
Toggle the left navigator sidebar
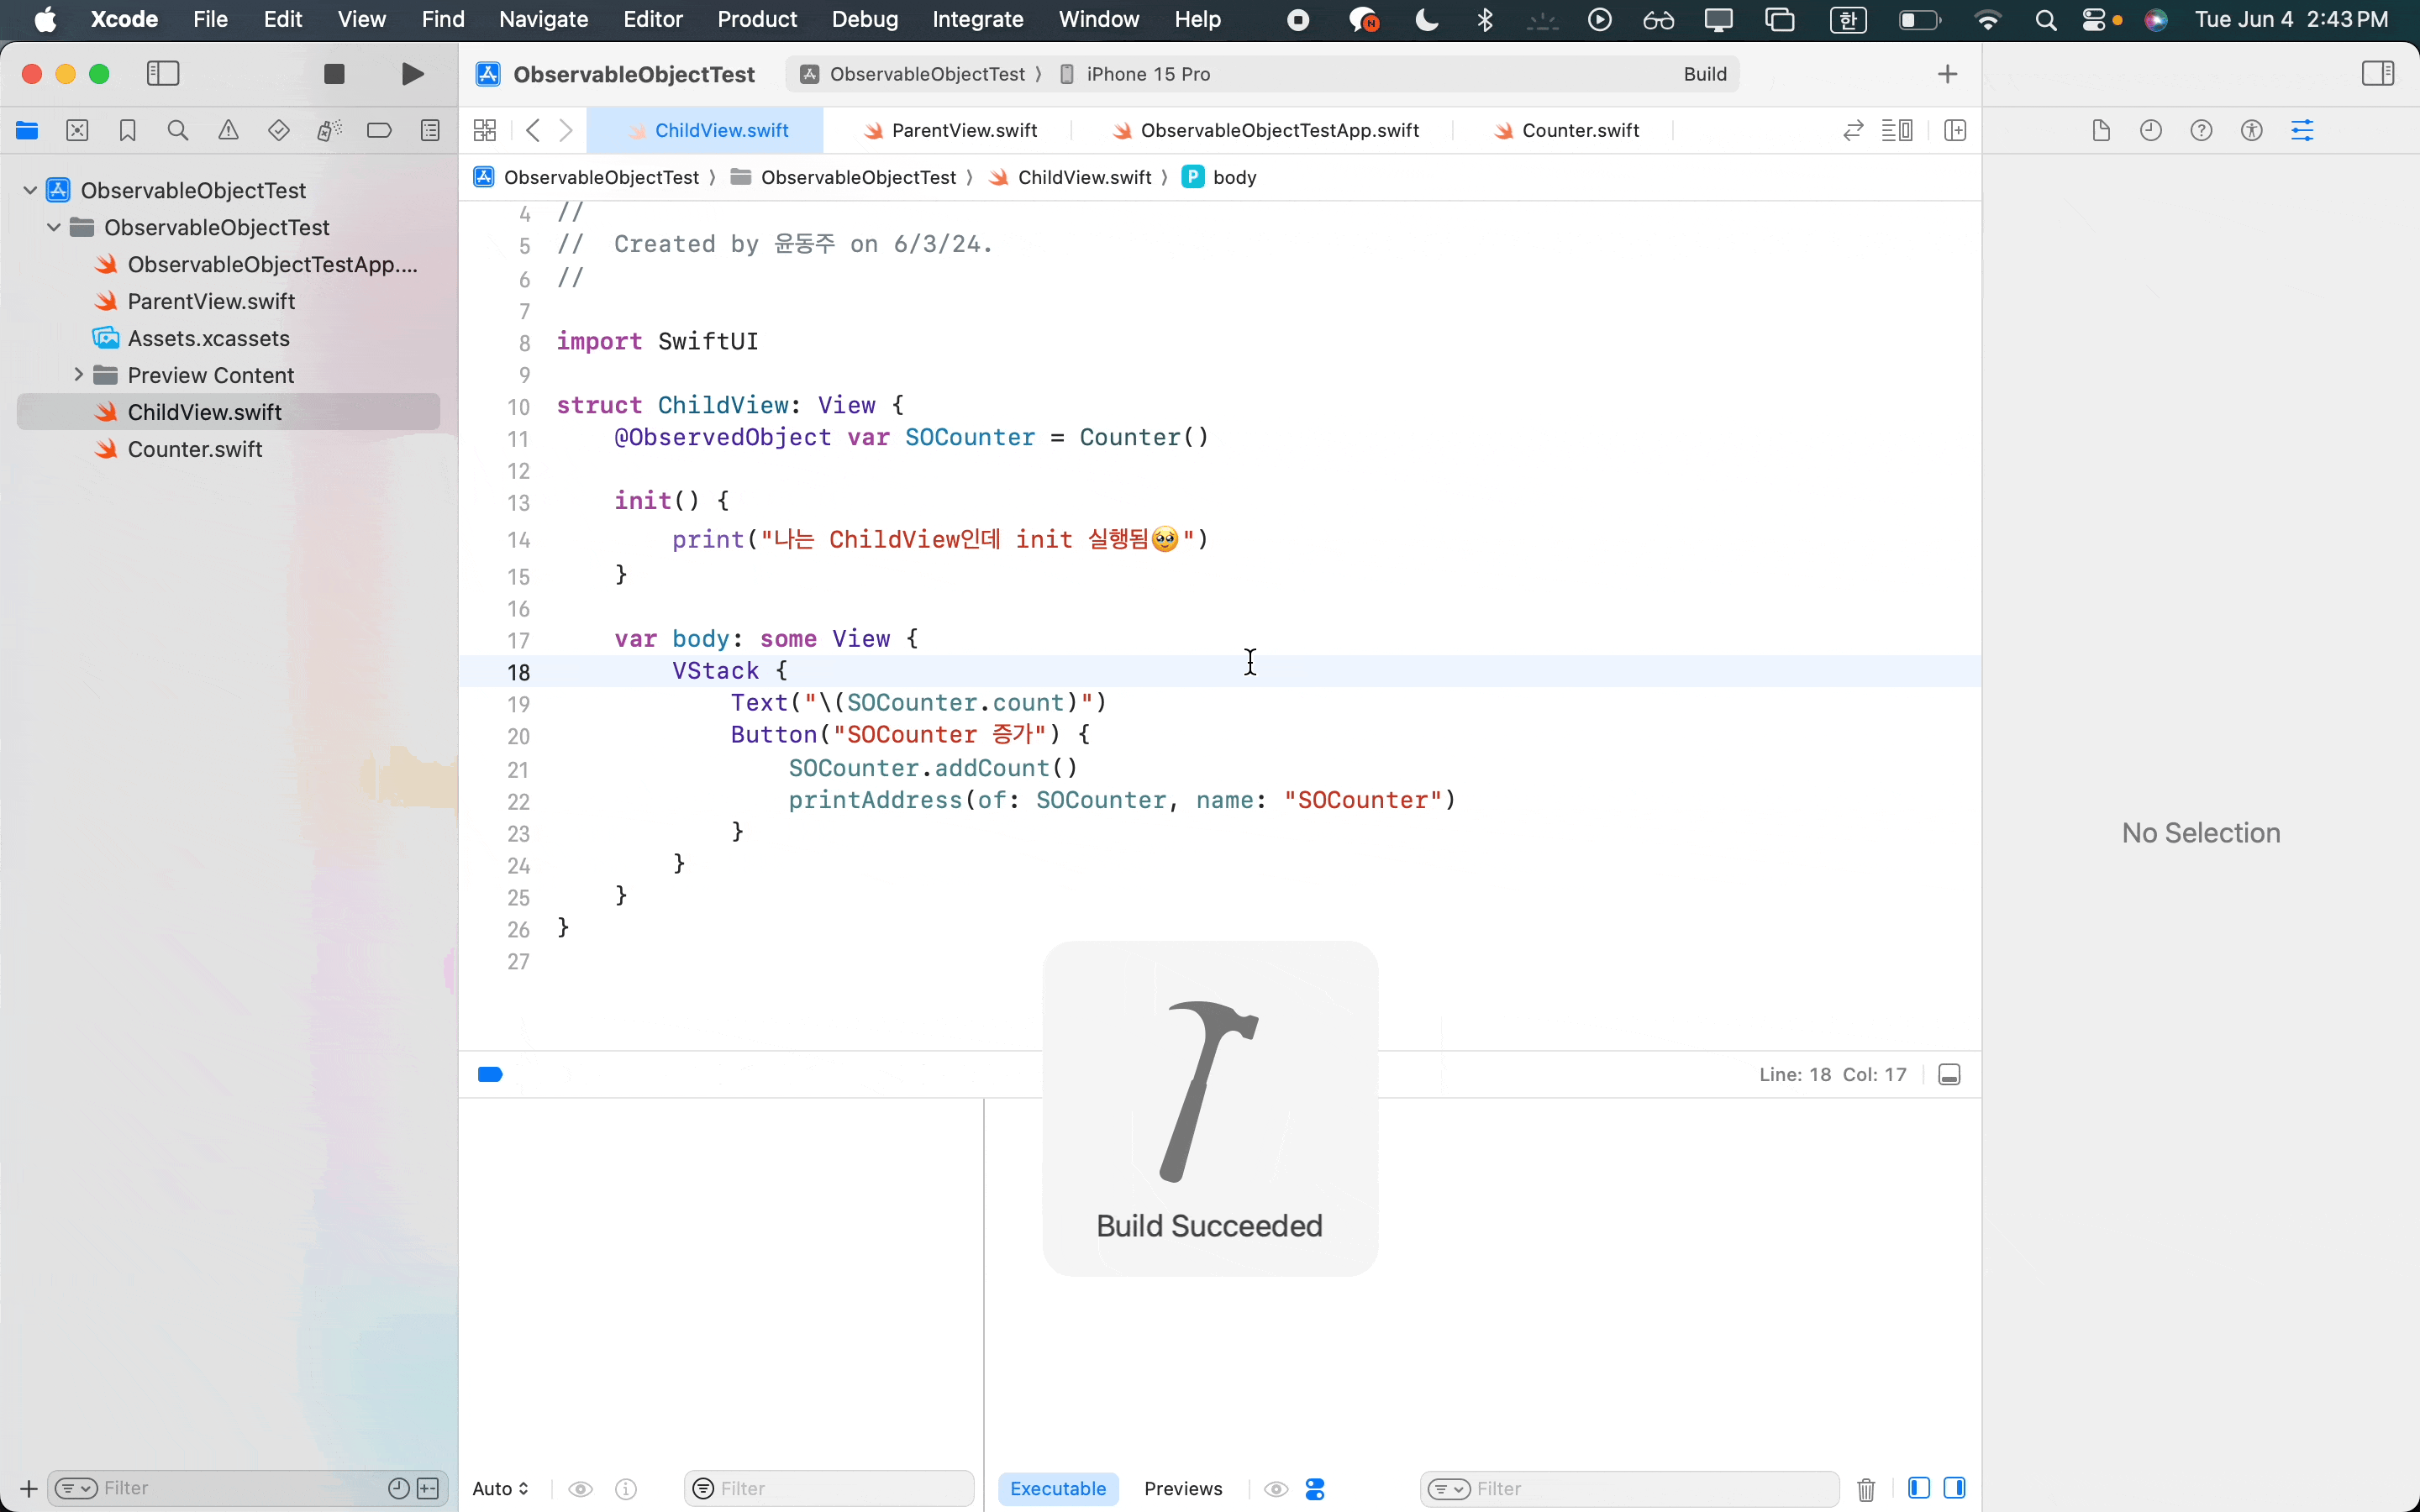(163, 74)
